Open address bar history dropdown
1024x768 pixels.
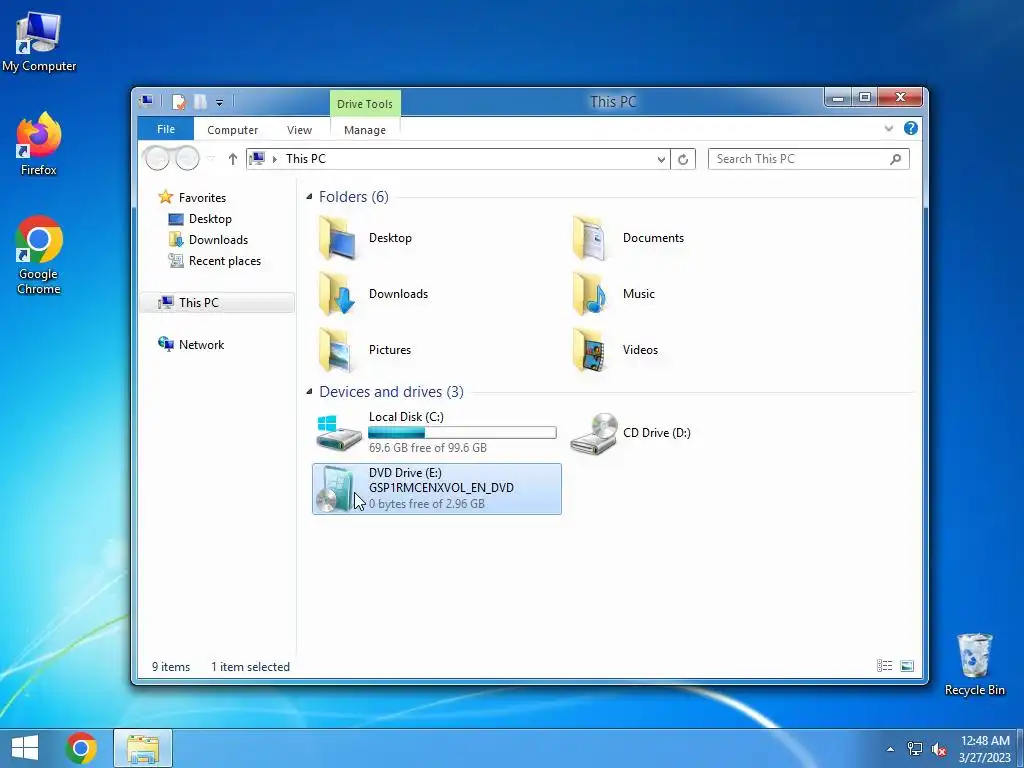(661, 159)
